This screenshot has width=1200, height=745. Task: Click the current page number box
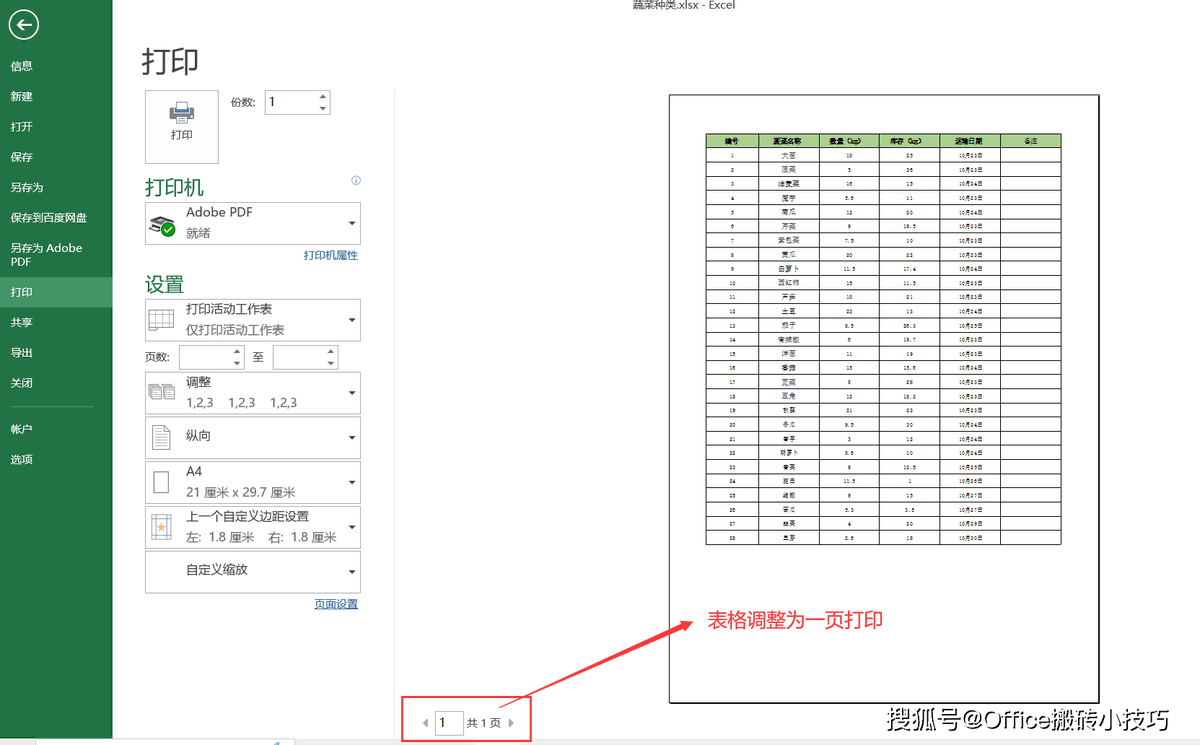pyautogui.click(x=449, y=722)
